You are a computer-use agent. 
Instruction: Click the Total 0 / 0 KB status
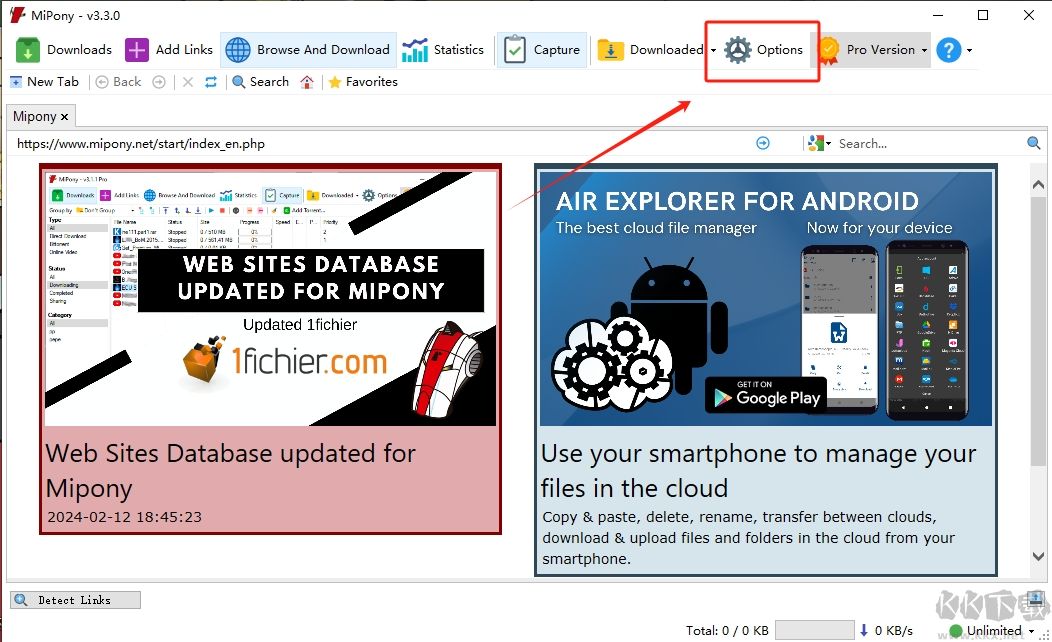(x=727, y=631)
